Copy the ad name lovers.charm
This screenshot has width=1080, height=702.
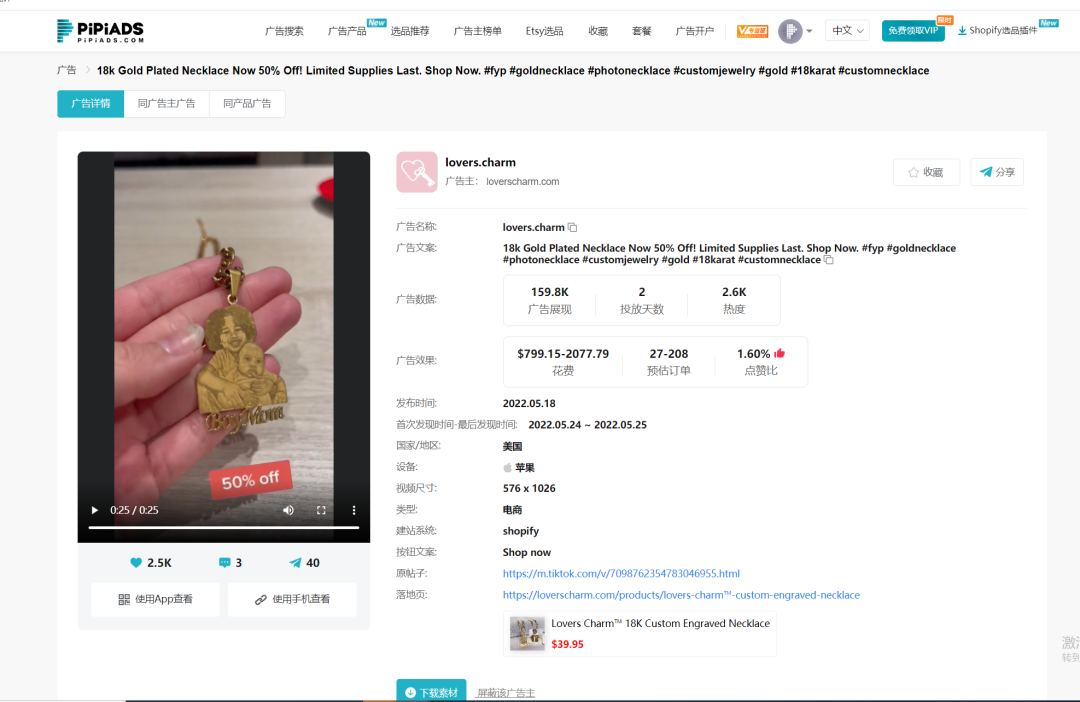[573, 228]
